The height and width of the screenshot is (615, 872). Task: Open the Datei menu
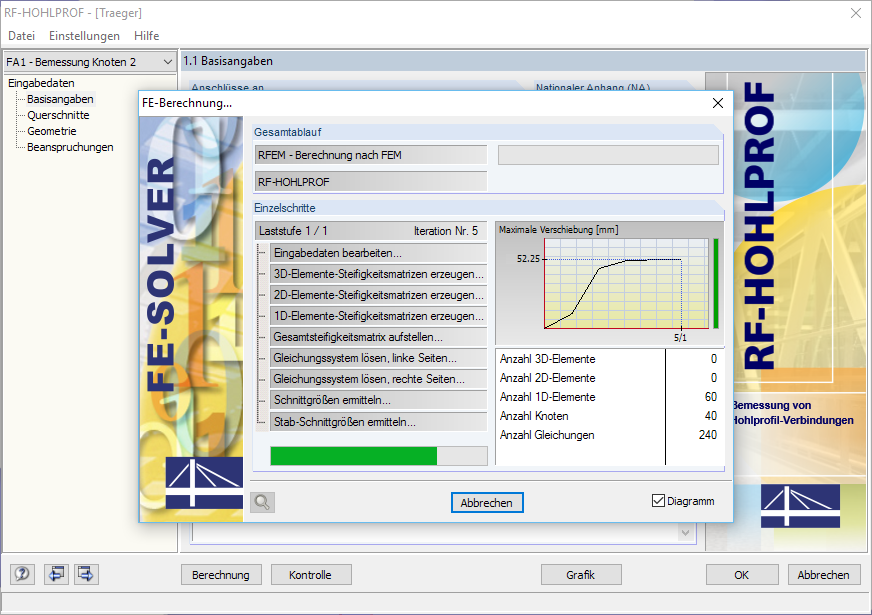tap(21, 36)
